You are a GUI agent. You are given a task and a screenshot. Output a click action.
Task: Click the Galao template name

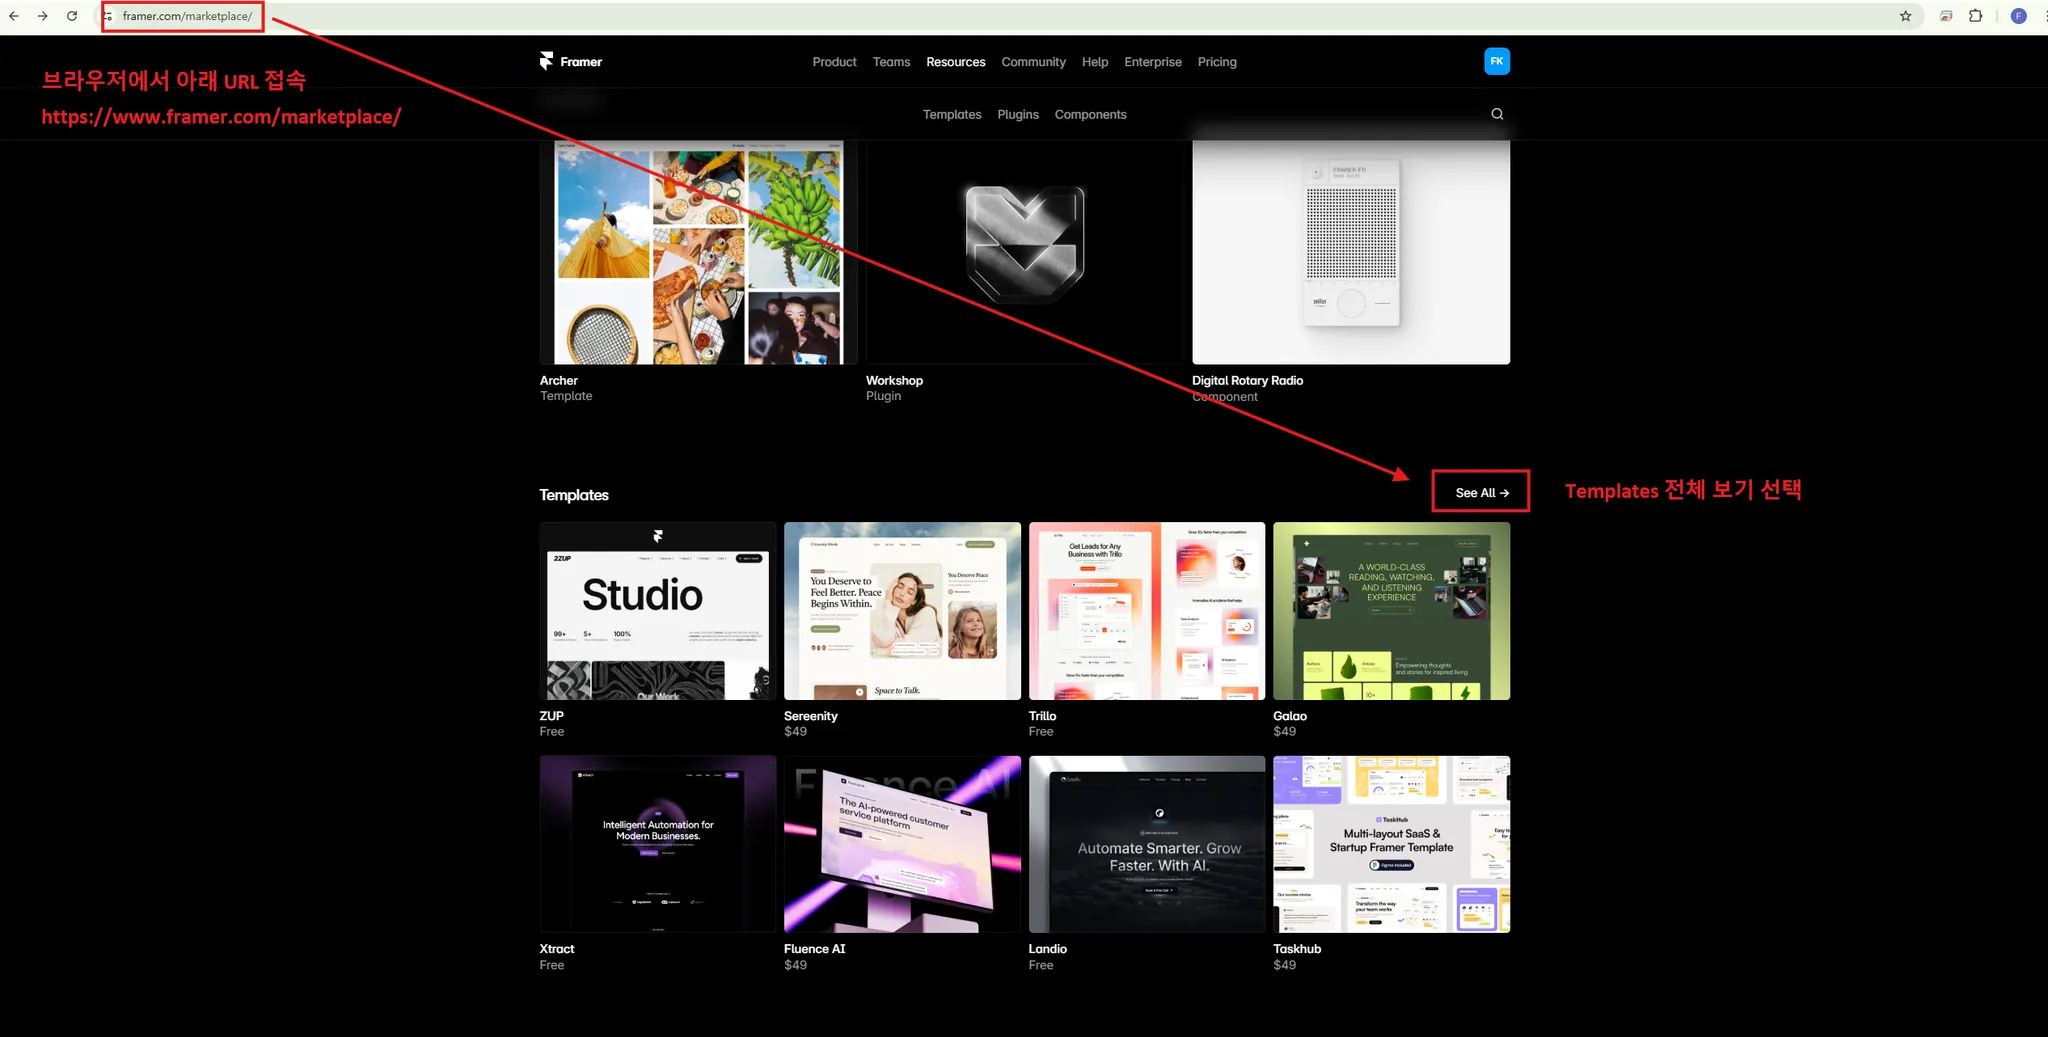pos(1290,716)
